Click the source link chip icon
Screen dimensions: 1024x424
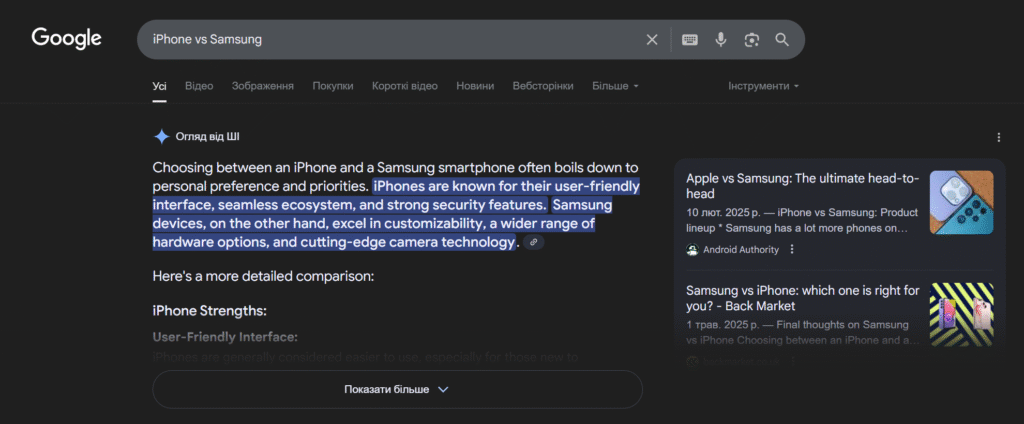coord(534,242)
